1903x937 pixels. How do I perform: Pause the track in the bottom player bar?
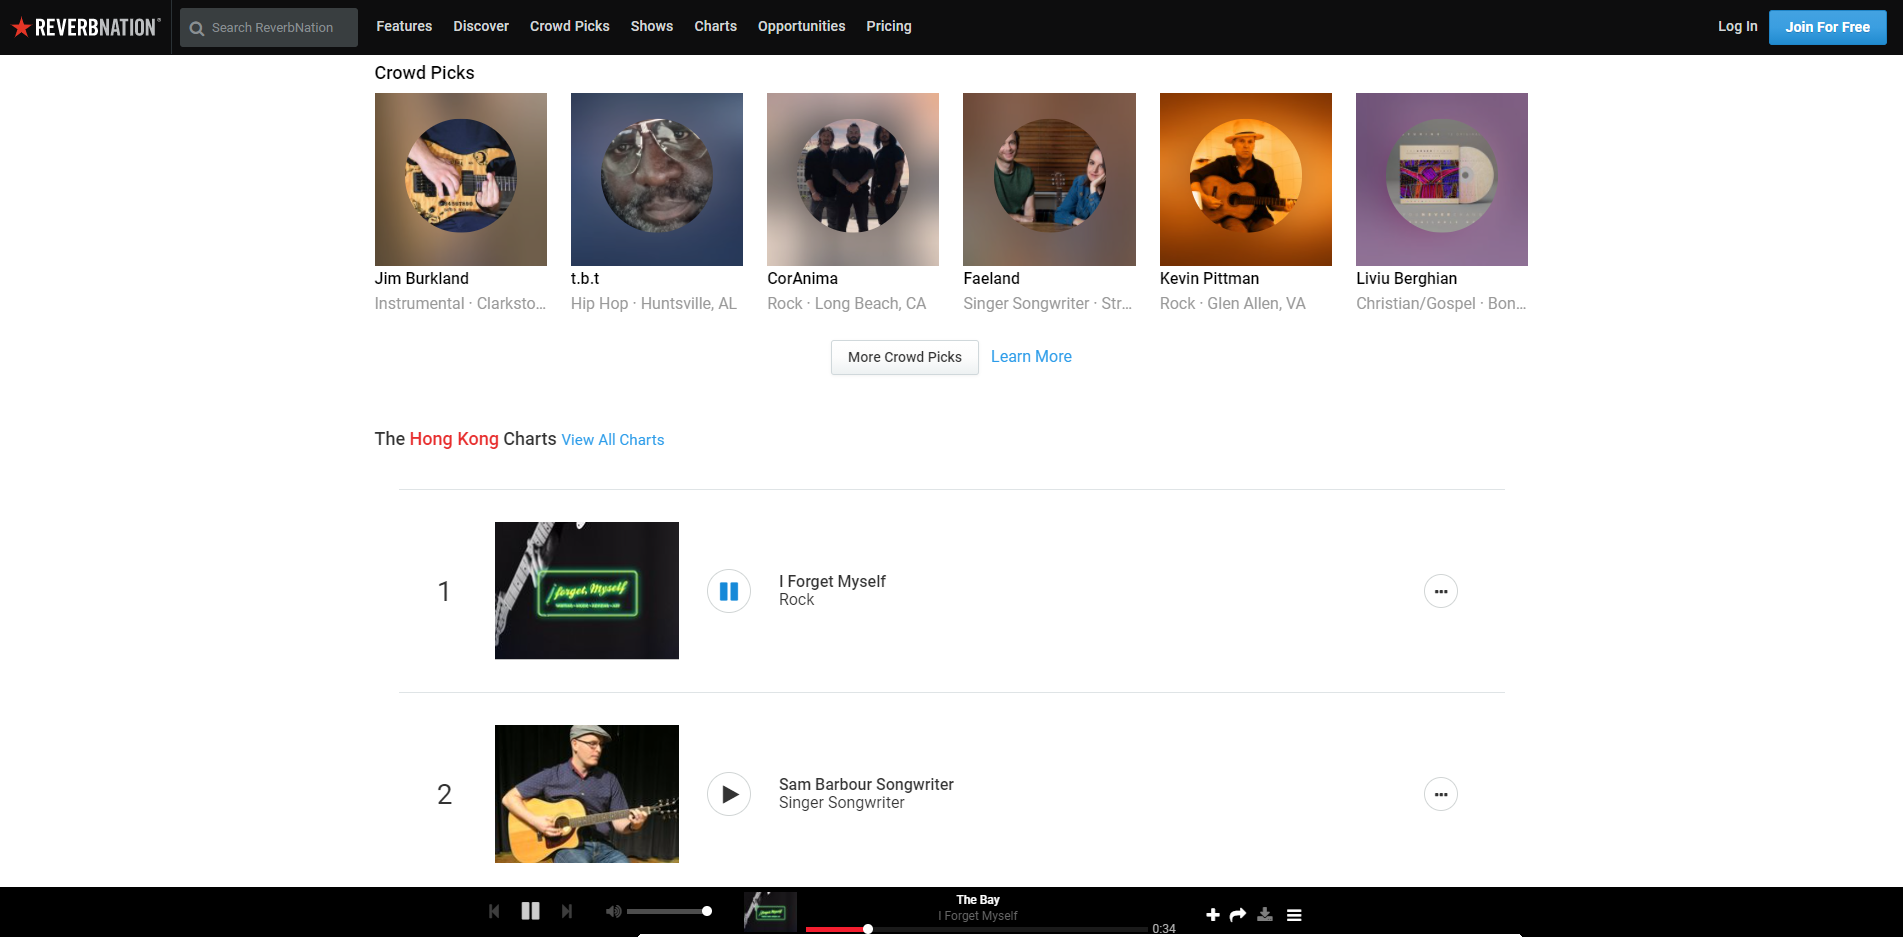(530, 911)
